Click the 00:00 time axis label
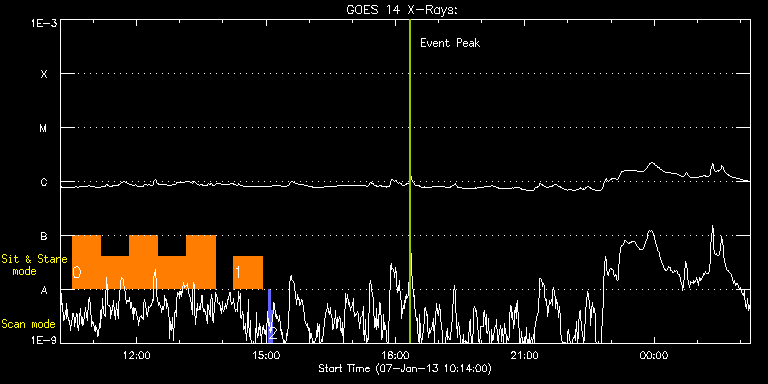 [x=654, y=354]
